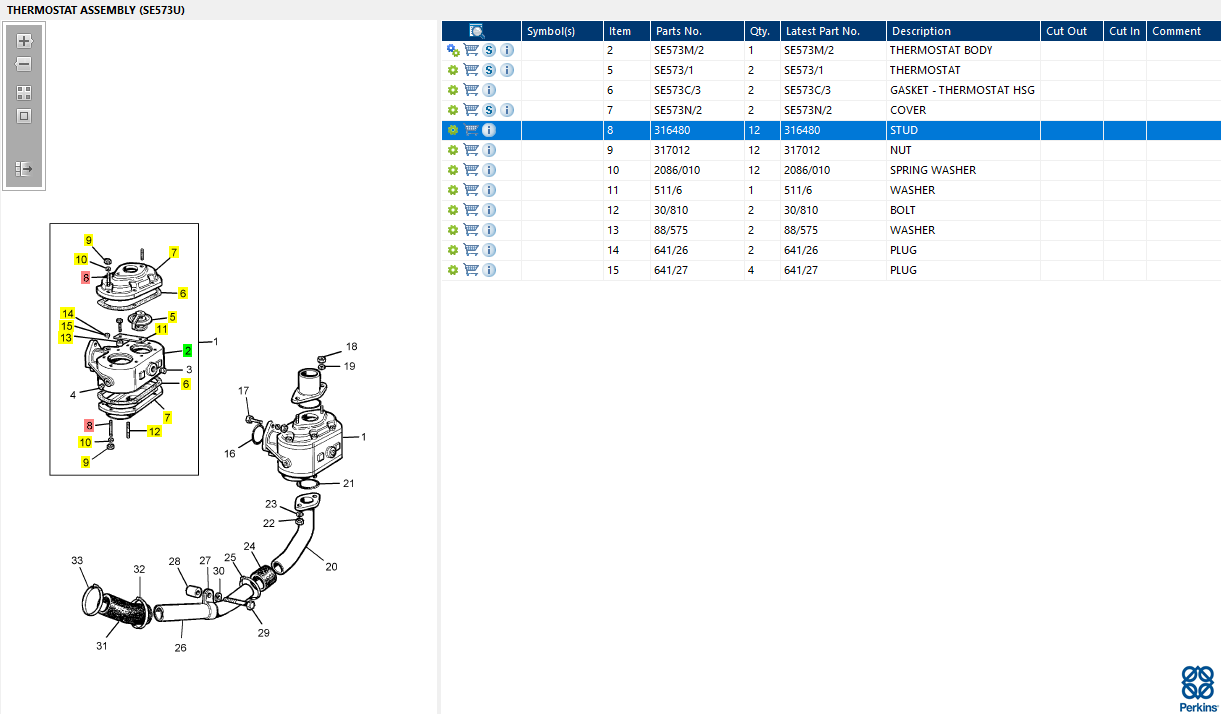The height and width of the screenshot is (714, 1221).
Task: Select the green callout 2 in diagram
Action: 187,351
